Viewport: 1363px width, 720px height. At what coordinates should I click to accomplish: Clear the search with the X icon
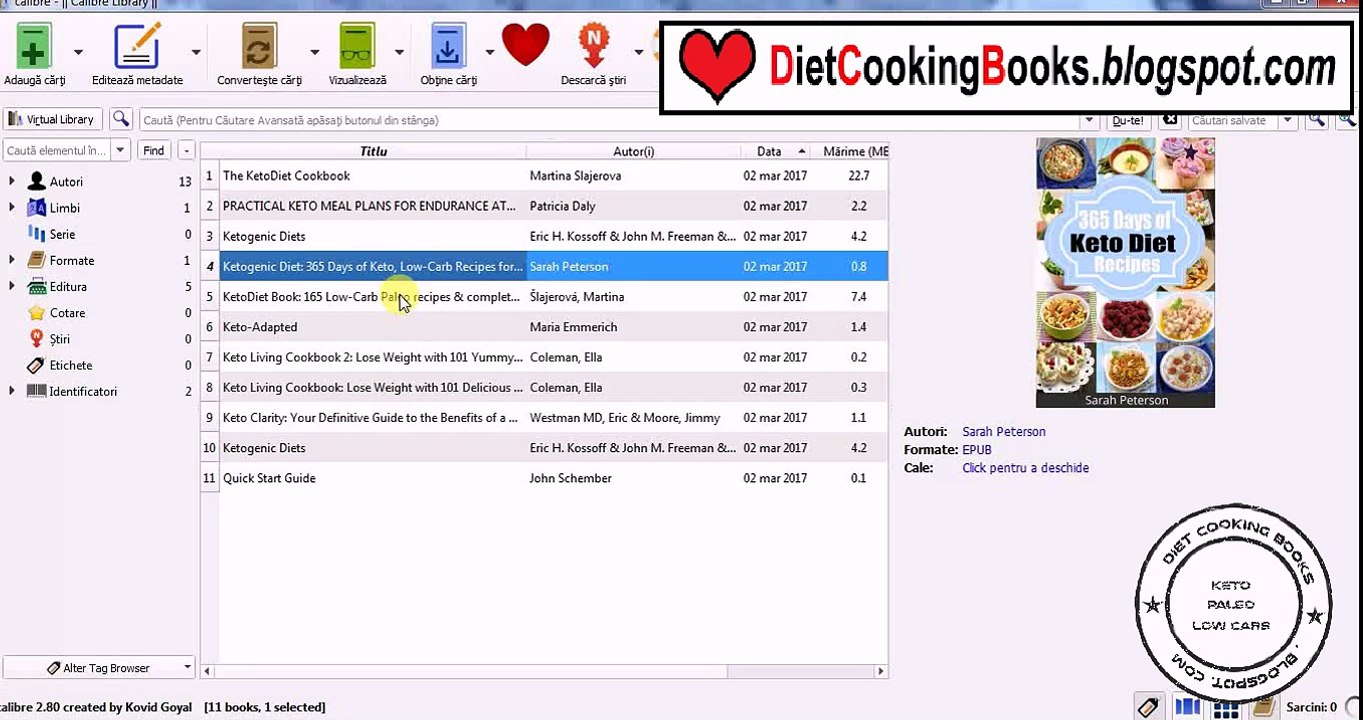point(1170,120)
